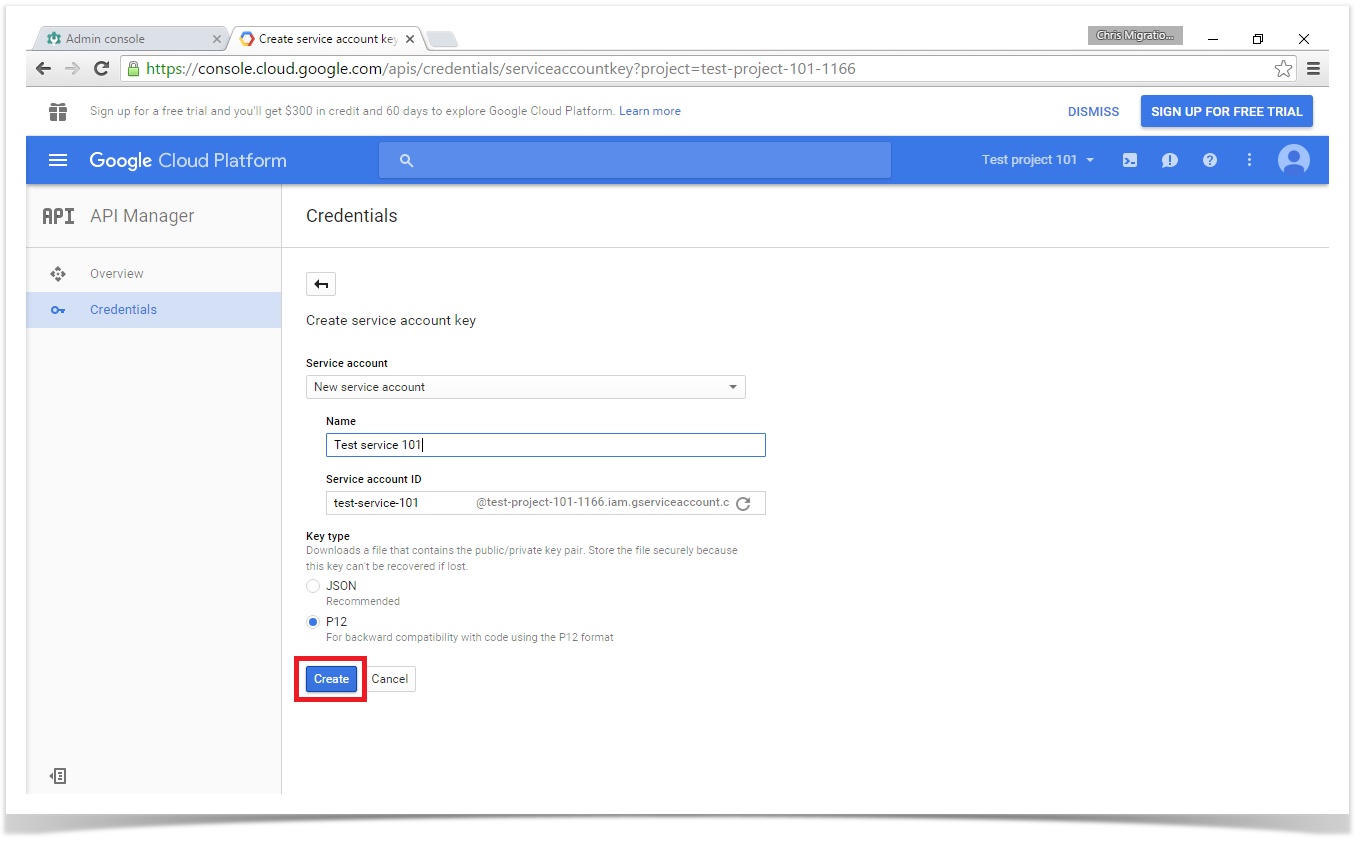Go back with browser back arrow
Screen dimensions: 1363x843
pyautogui.click(x=43, y=69)
